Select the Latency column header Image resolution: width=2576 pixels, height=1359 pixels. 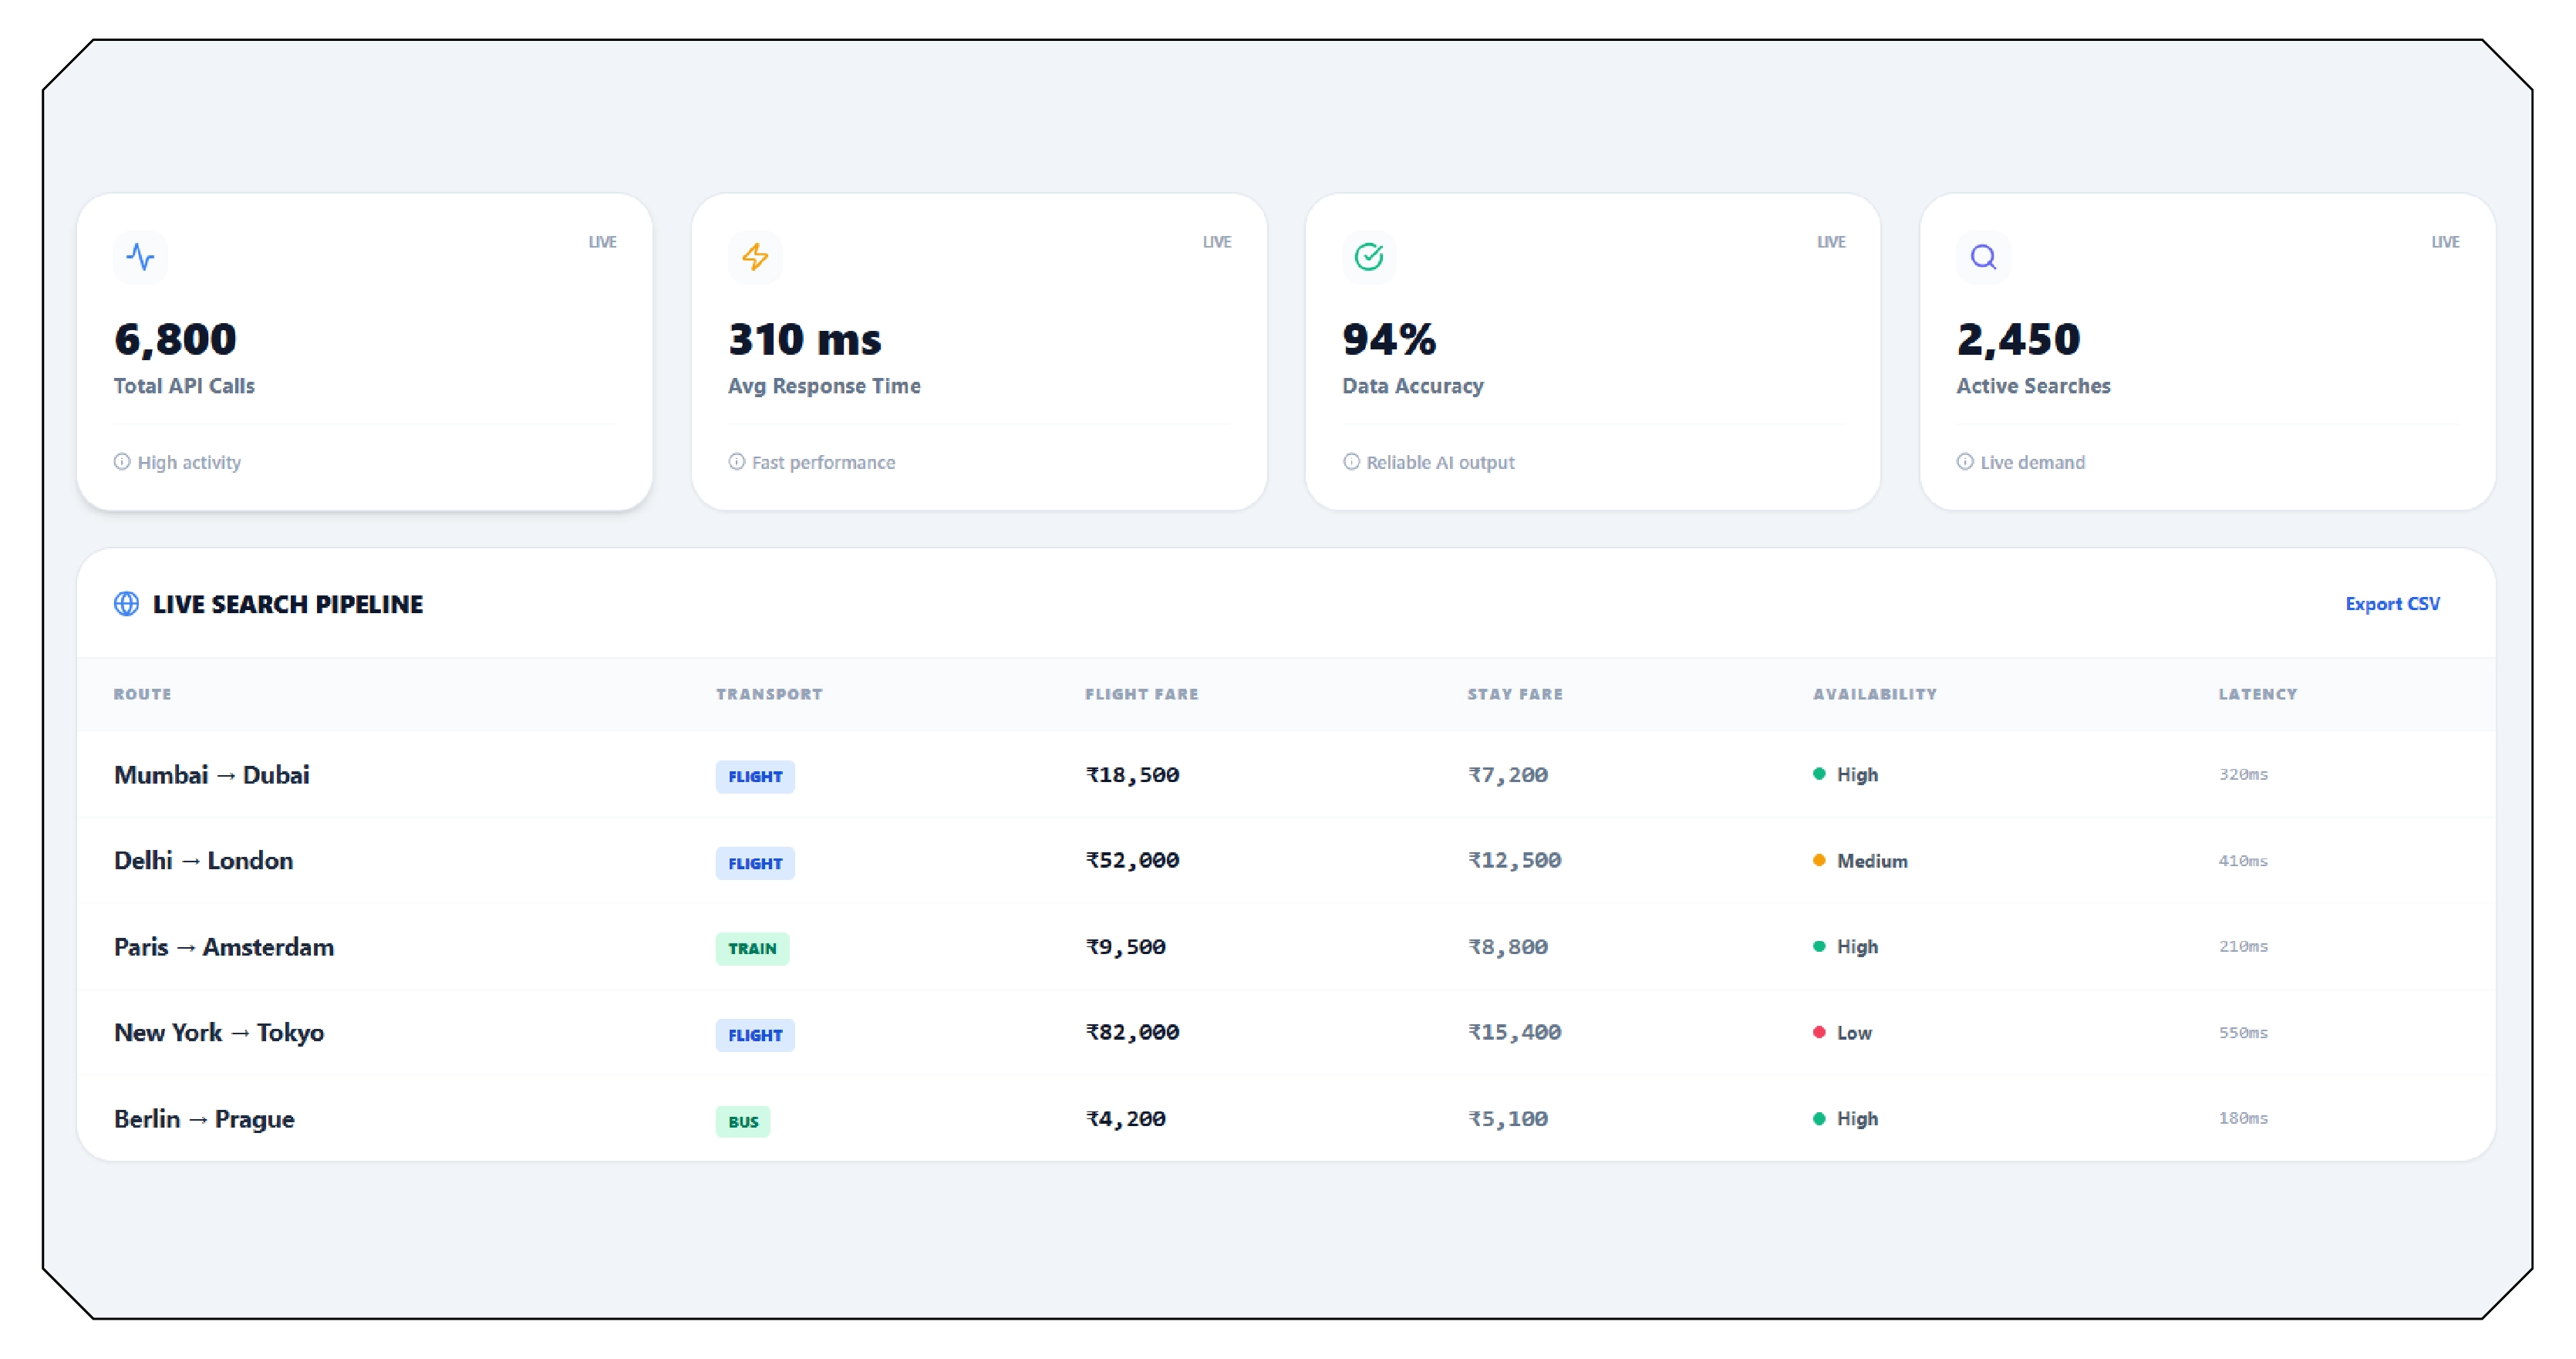(2257, 693)
